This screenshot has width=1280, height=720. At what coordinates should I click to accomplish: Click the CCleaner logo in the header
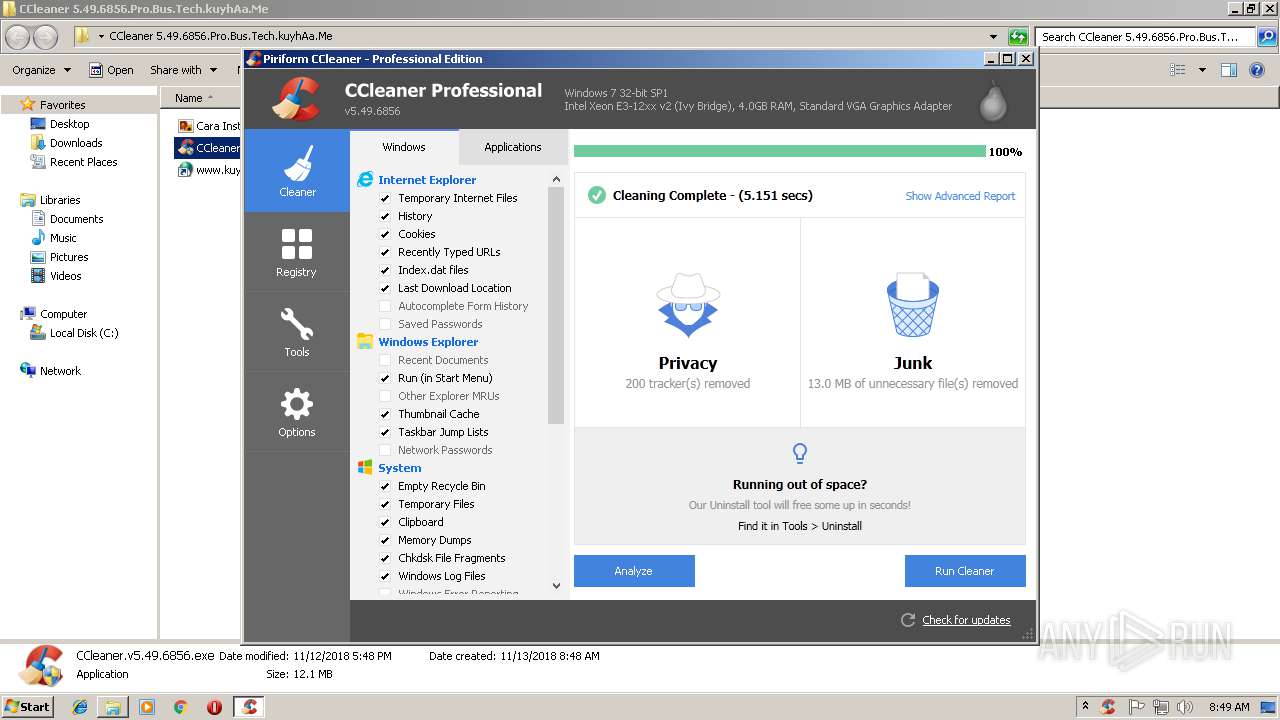295,99
